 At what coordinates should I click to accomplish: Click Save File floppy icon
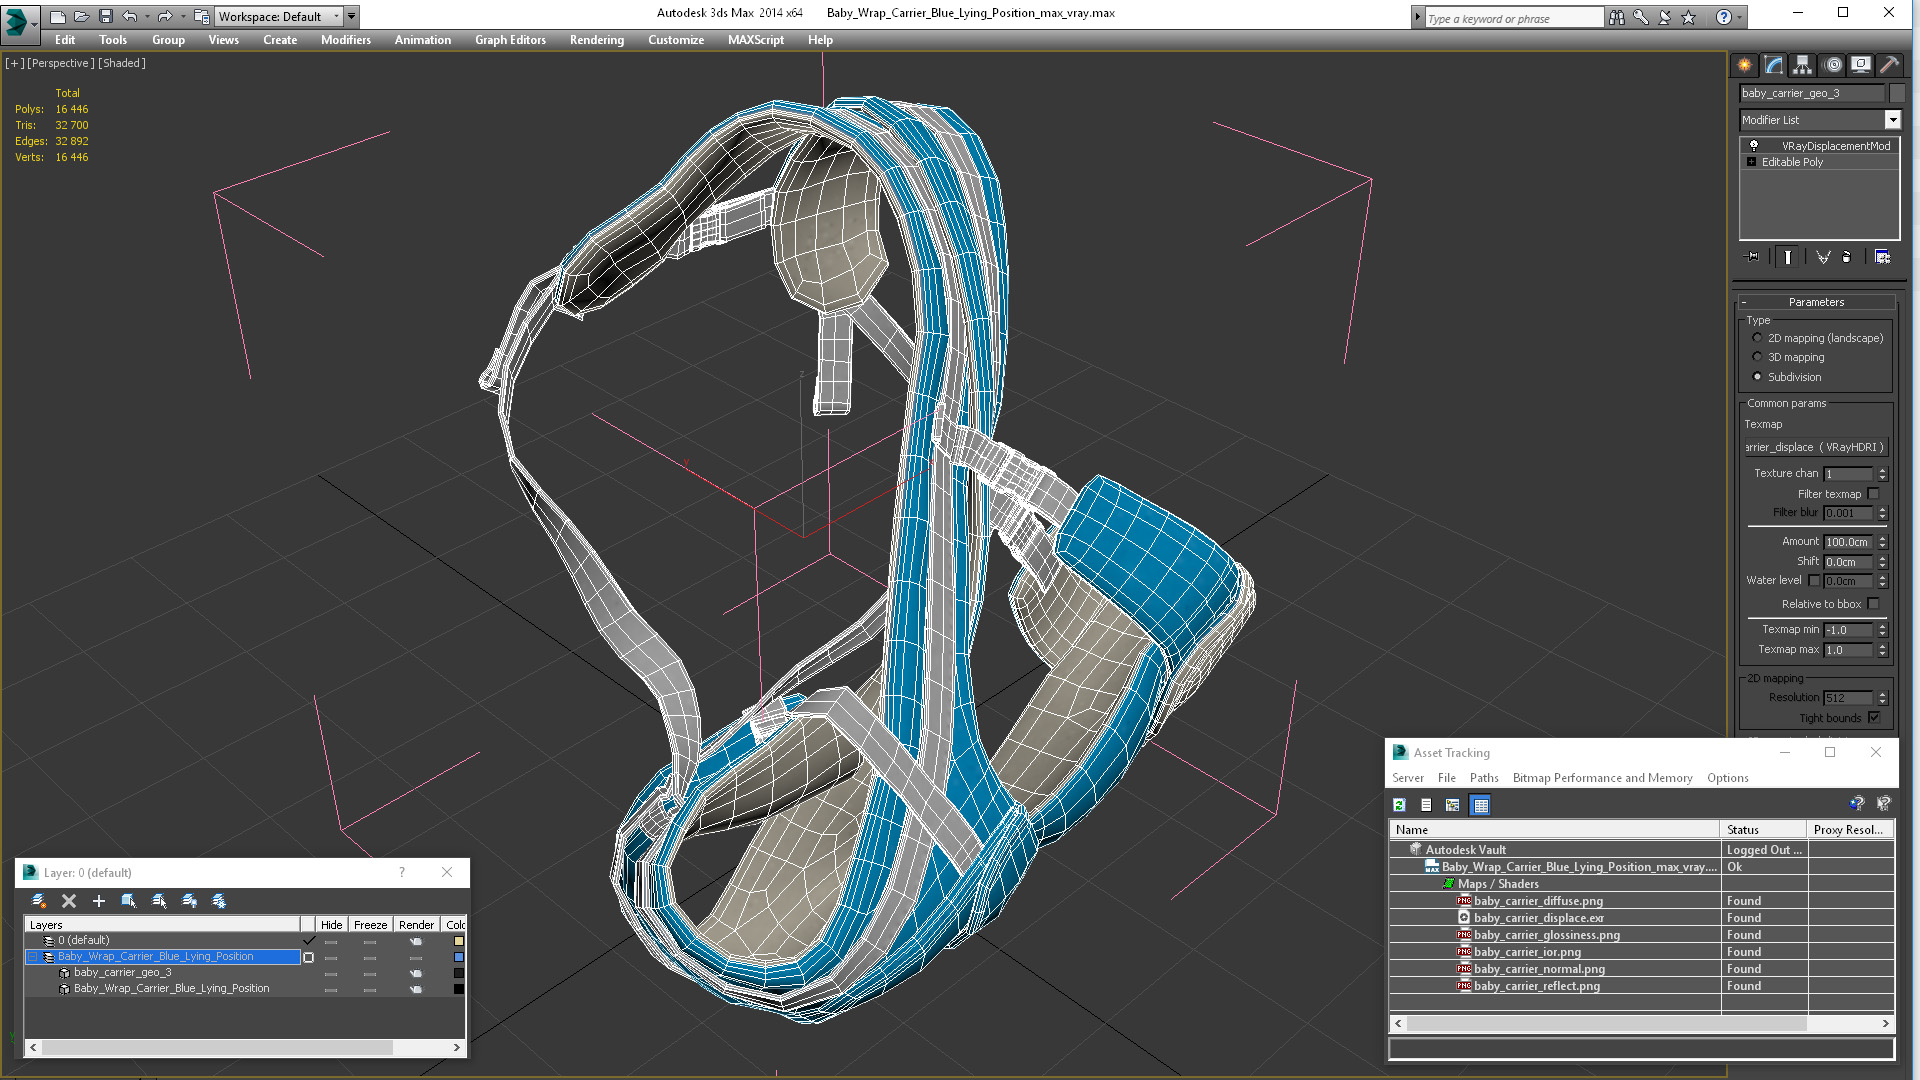tap(106, 16)
